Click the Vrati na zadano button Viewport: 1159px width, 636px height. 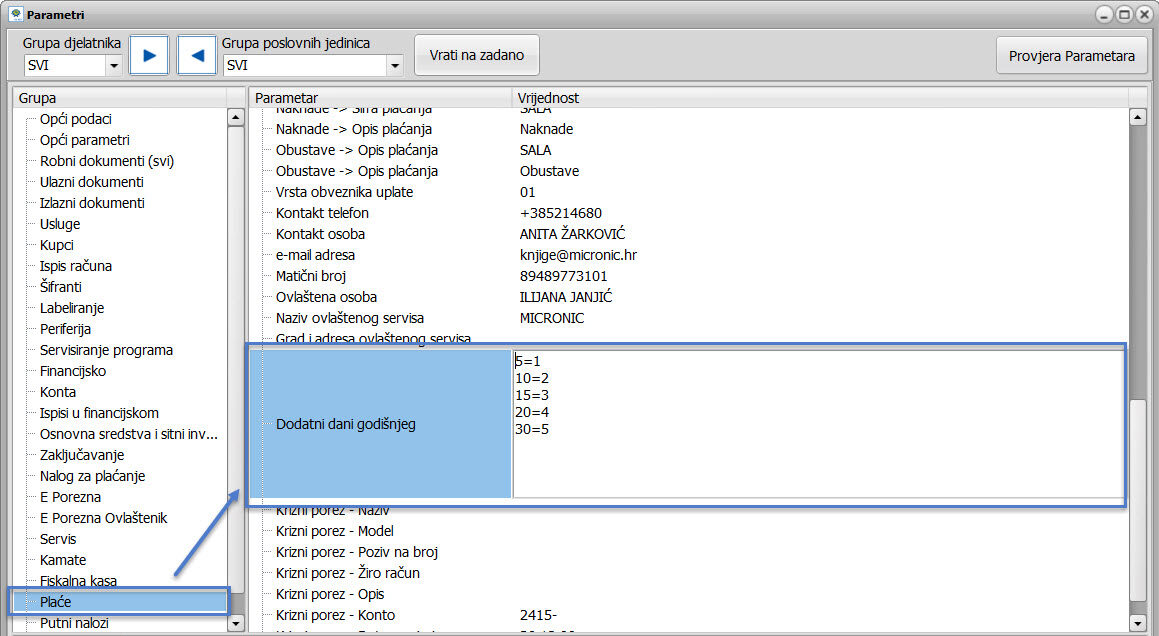point(477,55)
